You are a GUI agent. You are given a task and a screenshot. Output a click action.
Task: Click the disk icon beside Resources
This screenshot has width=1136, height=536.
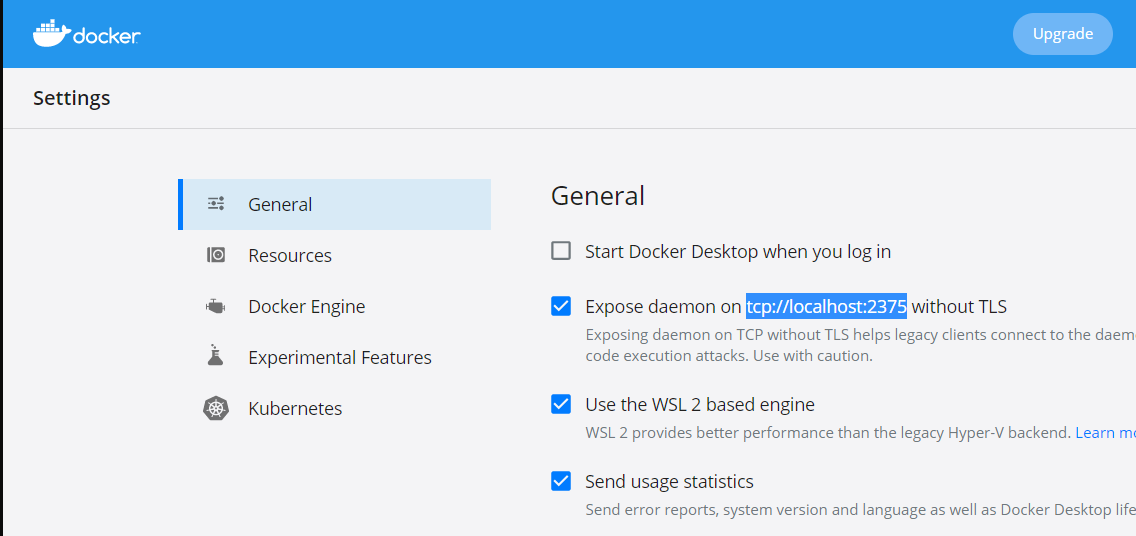pyautogui.click(x=216, y=255)
